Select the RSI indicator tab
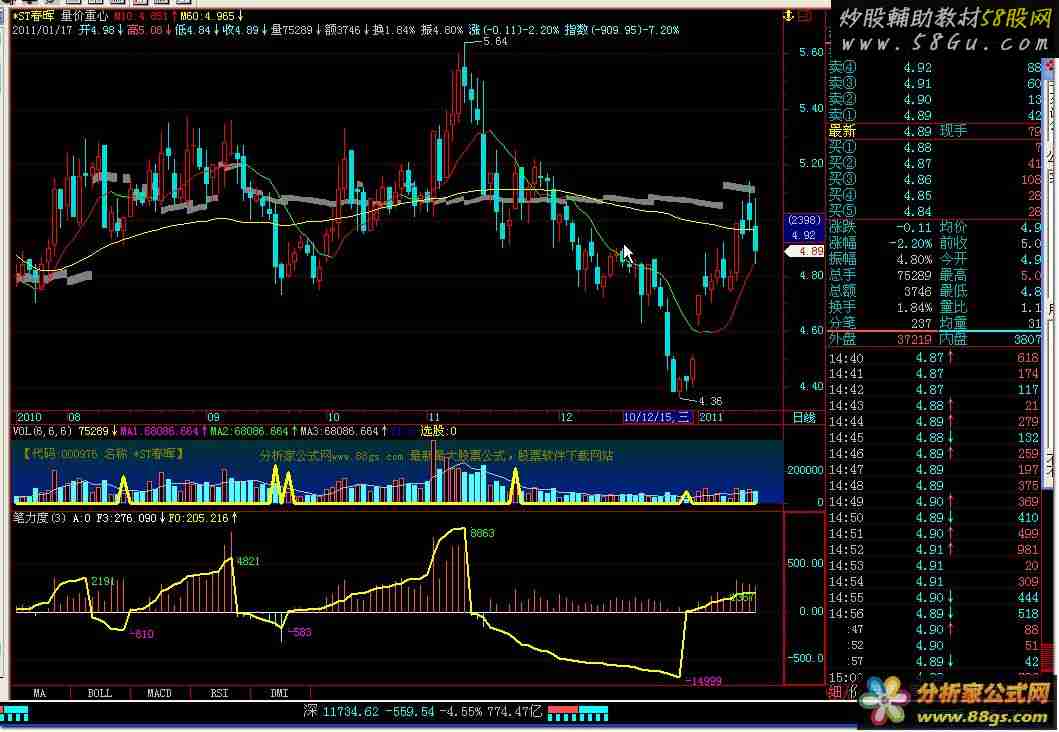Screen dimensions: 1059x732 [219, 693]
